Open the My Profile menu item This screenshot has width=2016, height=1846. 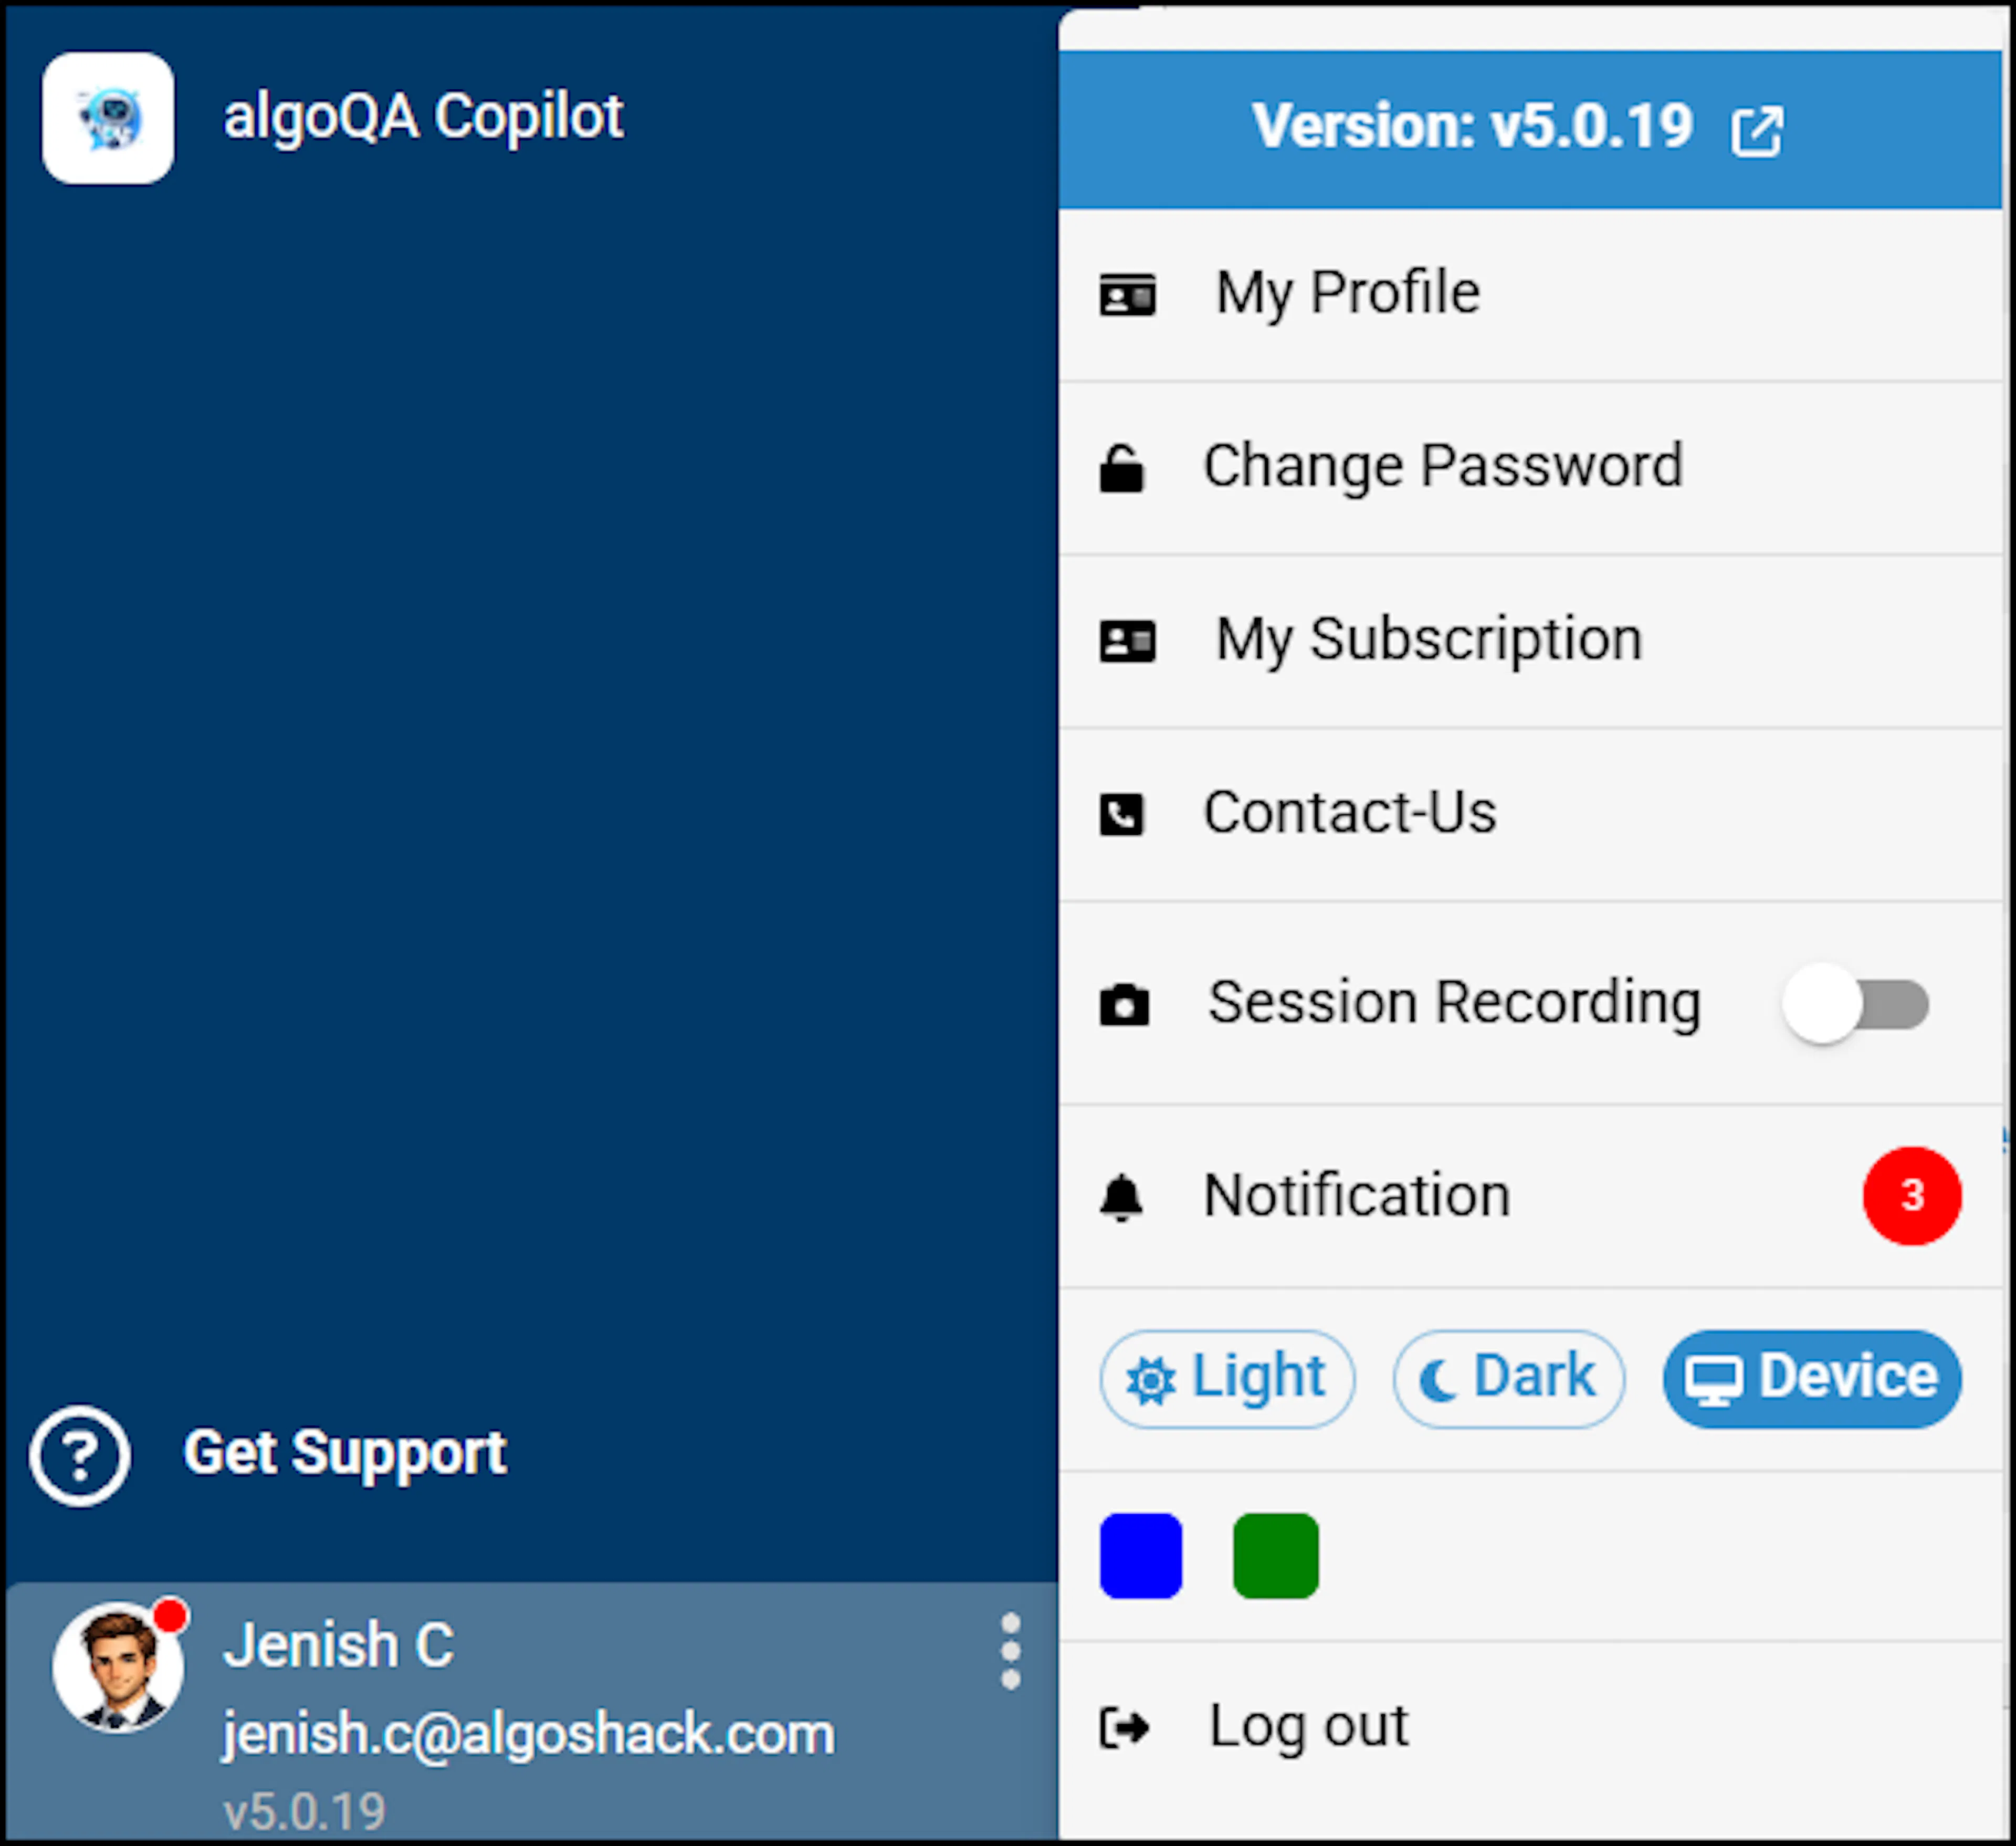pos(1530,295)
